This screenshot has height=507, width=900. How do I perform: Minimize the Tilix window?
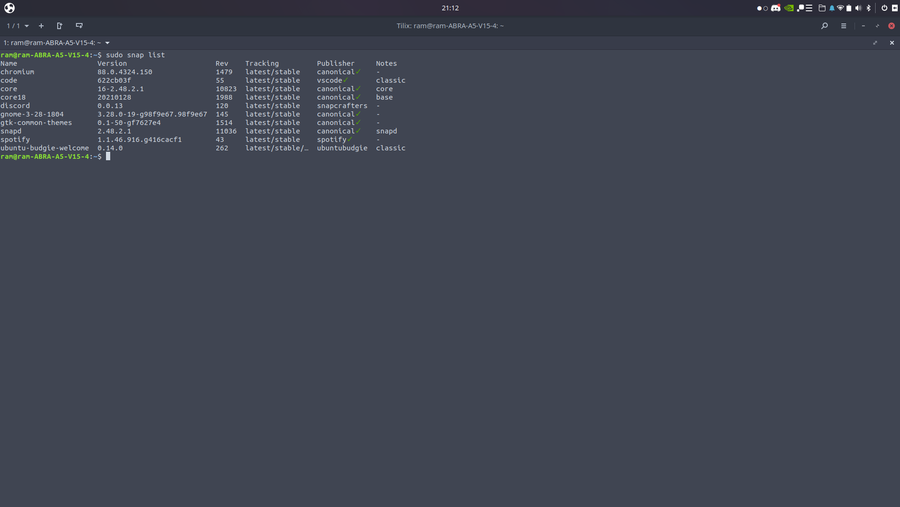click(863, 26)
